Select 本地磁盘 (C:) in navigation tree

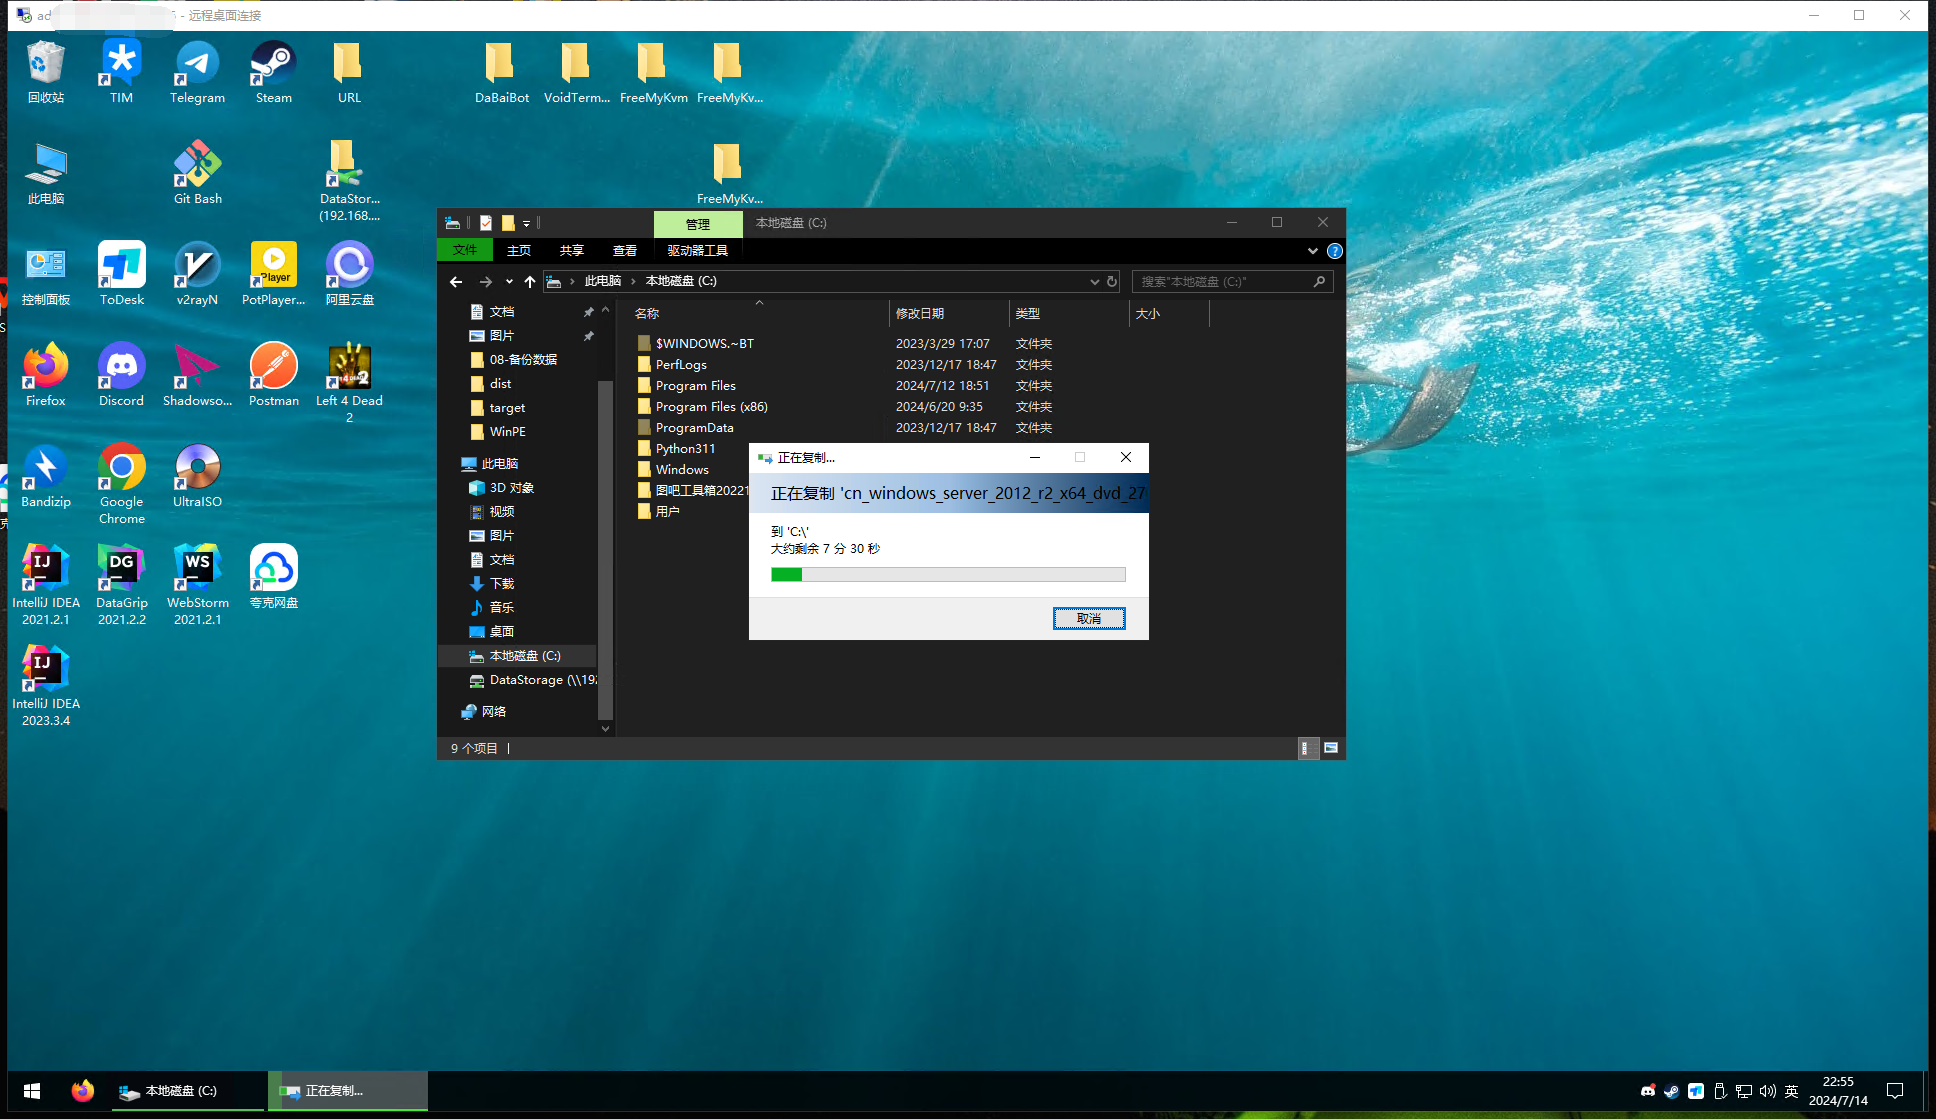(x=517, y=656)
